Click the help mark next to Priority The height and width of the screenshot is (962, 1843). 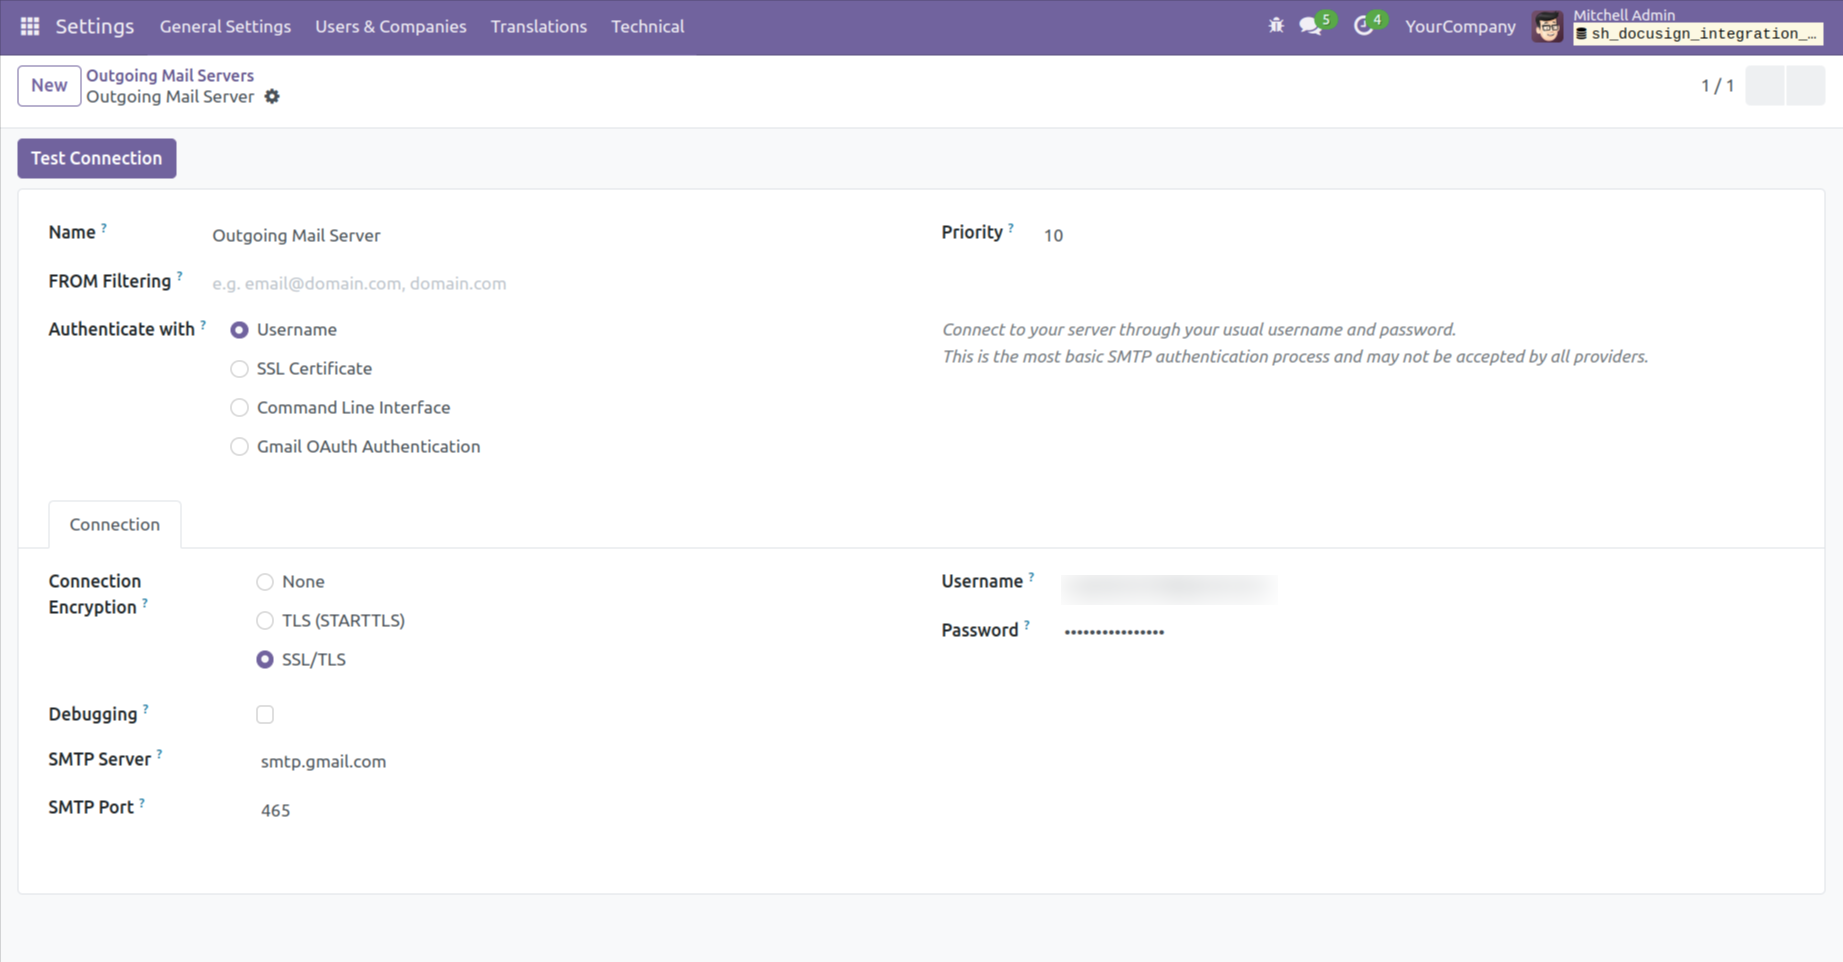1011,228
